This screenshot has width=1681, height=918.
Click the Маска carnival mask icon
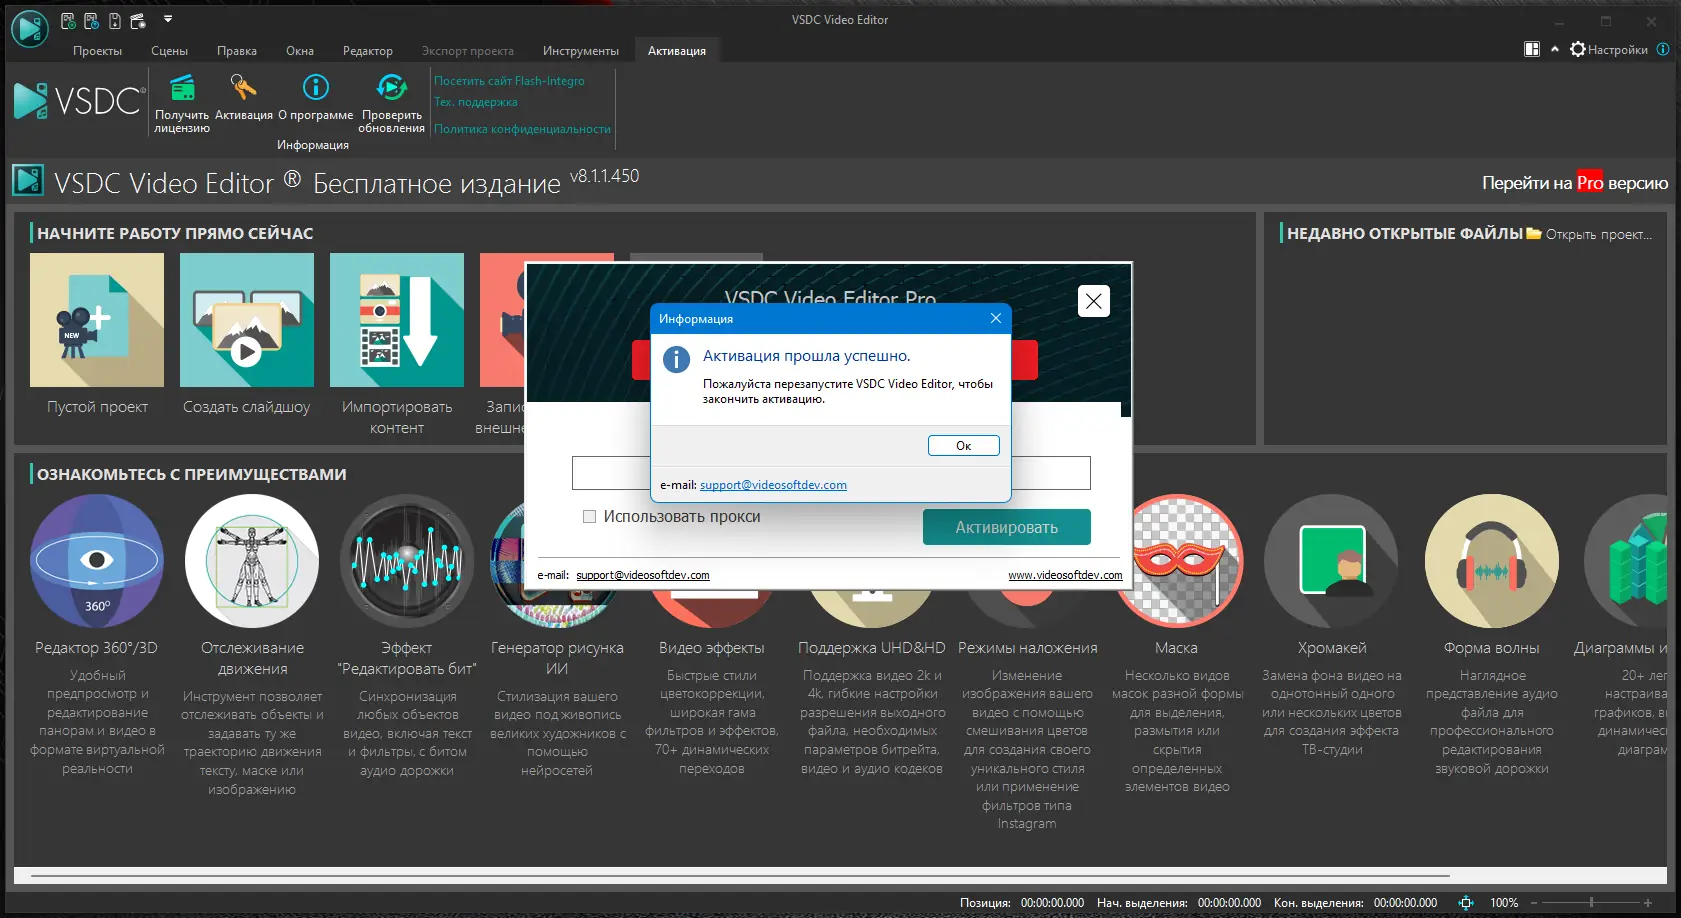[x=1177, y=561]
